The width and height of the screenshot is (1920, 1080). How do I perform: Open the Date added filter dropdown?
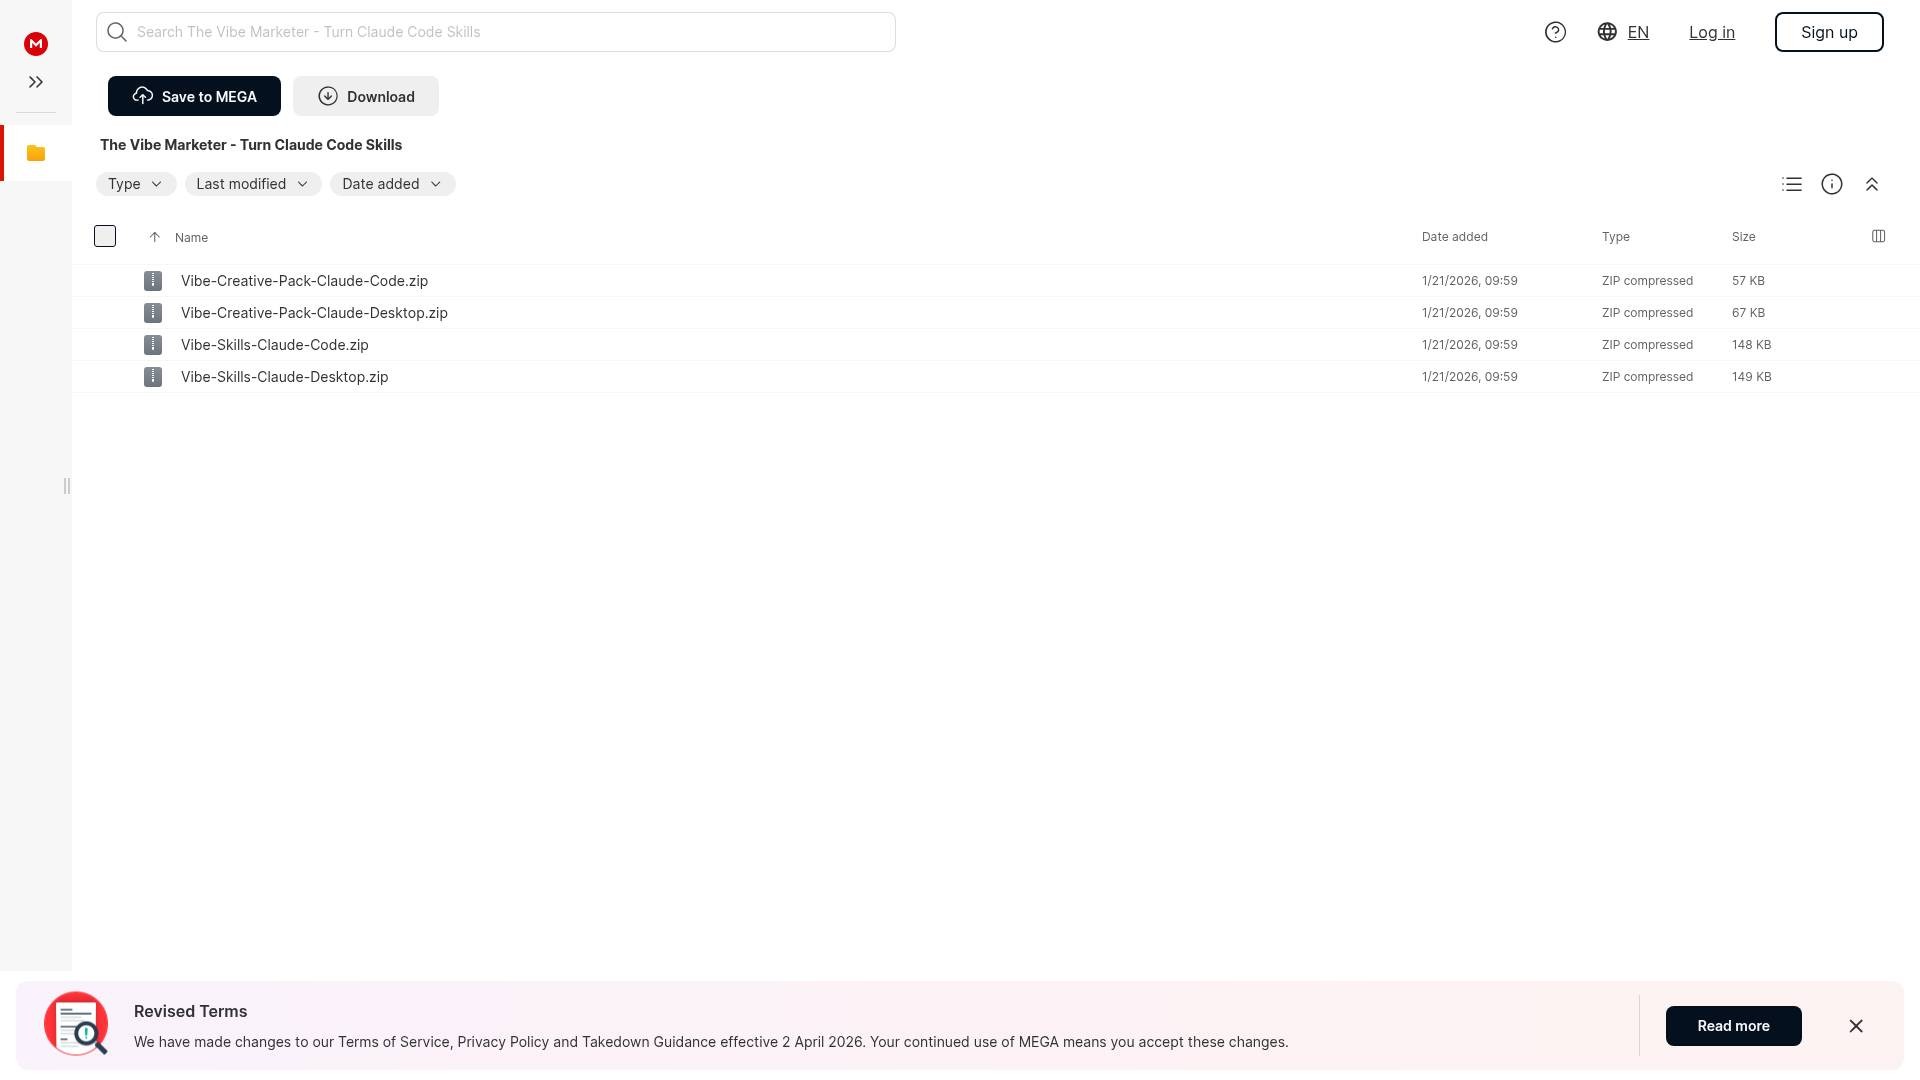(x=392, y=184)
